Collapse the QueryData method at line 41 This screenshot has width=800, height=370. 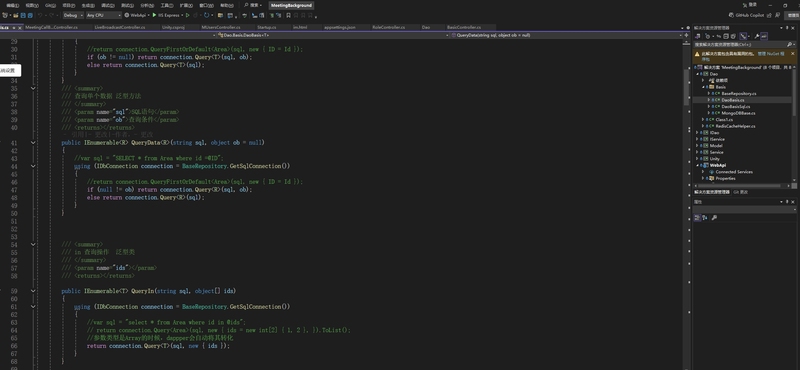pyautogui.click(x=33, y=143)
